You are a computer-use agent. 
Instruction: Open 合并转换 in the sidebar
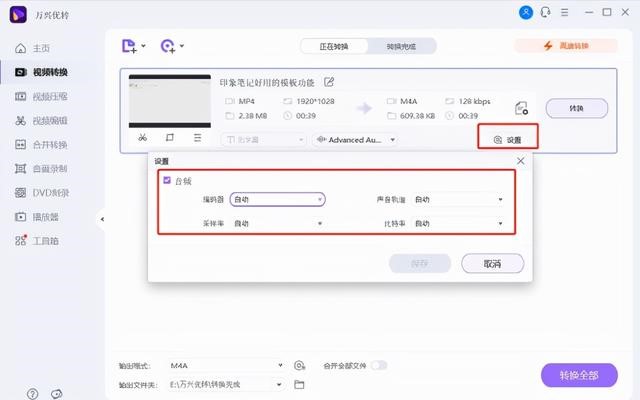pos(41,144)
